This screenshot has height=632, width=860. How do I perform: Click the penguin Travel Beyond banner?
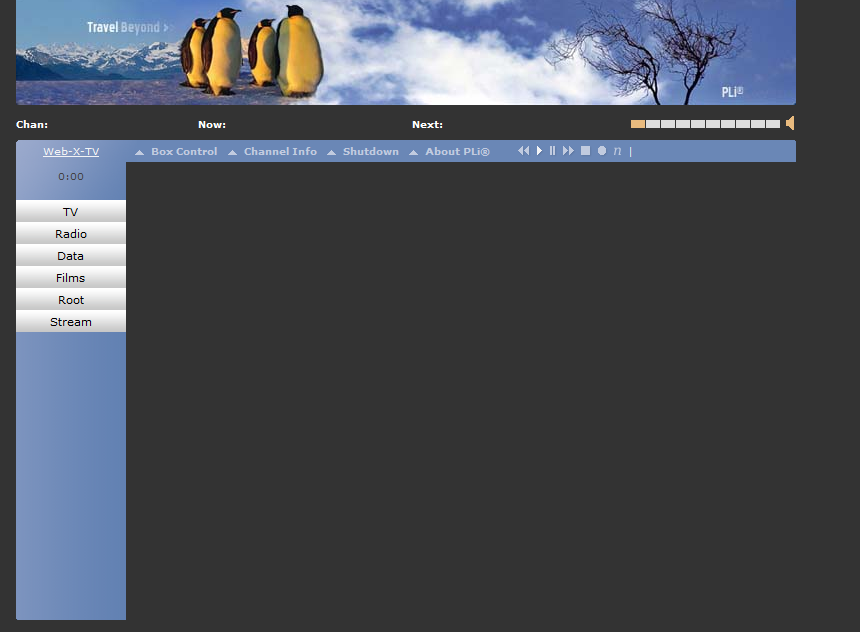click(x=405, y=52)
